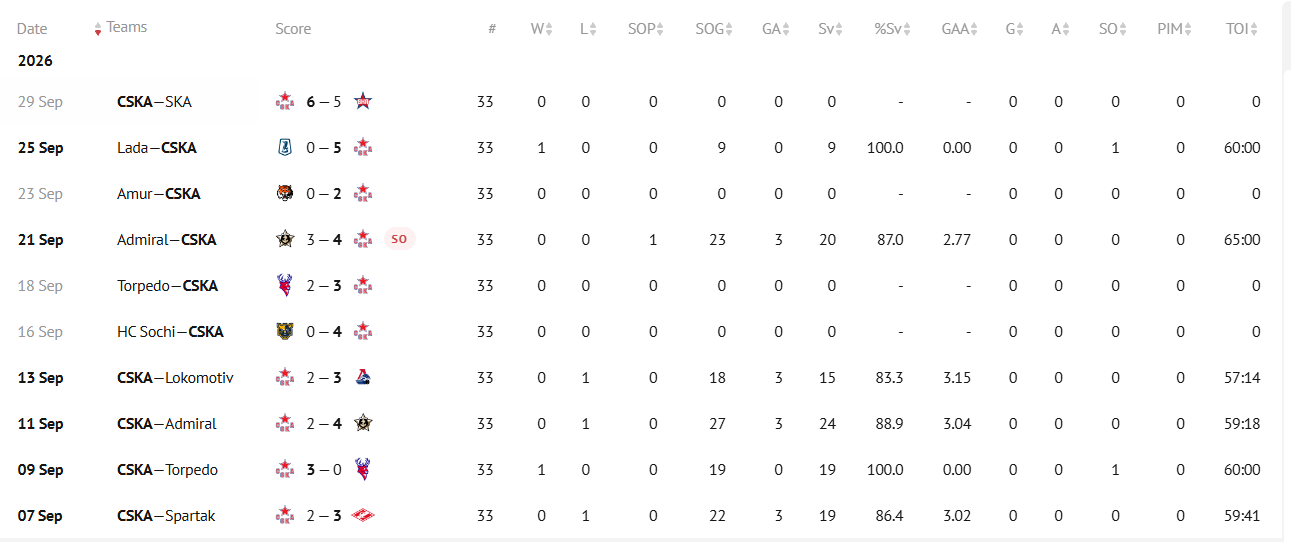Click the SO shootout badge for Admiral–CSKA
Screen dimensions: 1291x542
click(x=399, y=239)
